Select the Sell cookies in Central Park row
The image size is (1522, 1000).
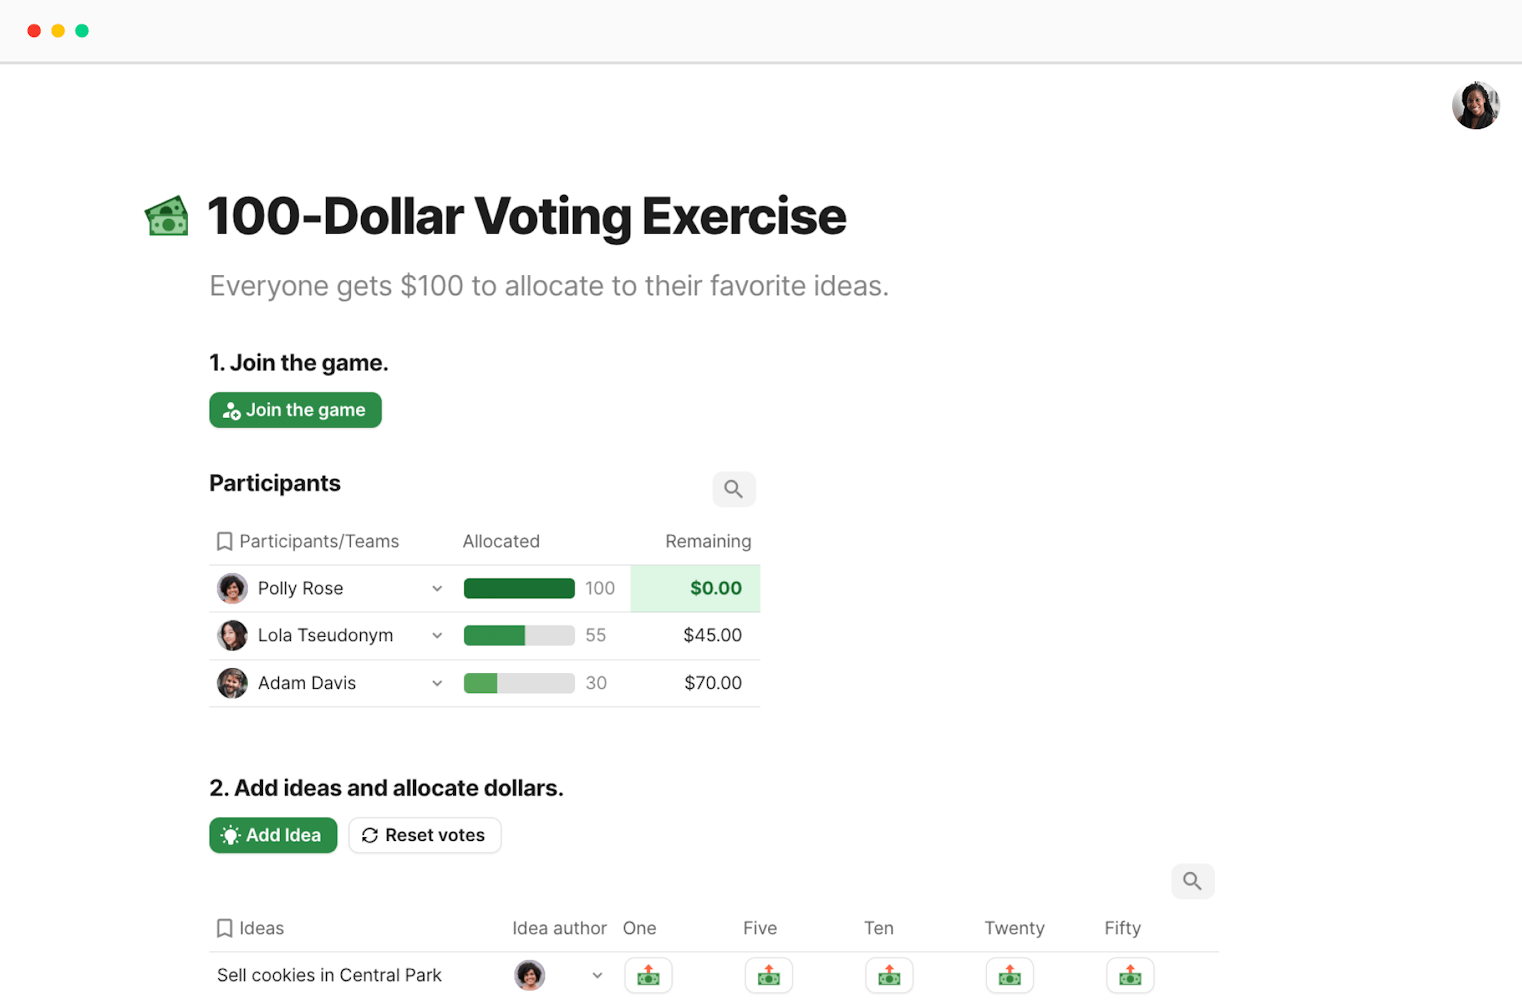[x=329, y=975]
